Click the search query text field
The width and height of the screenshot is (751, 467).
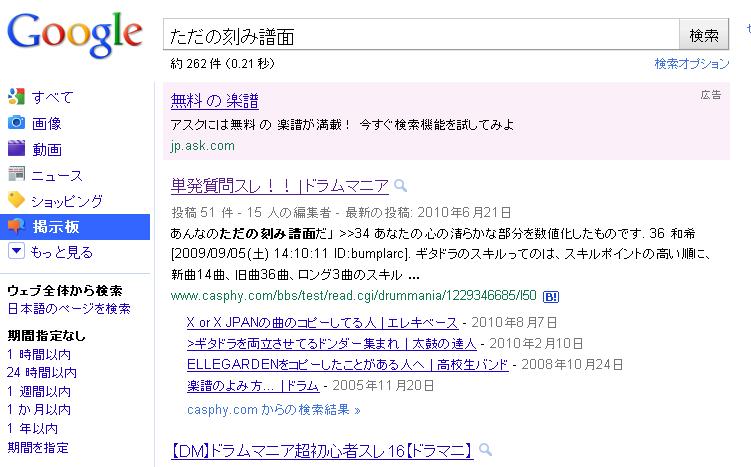pyautogui.click(x=420, y=36)
